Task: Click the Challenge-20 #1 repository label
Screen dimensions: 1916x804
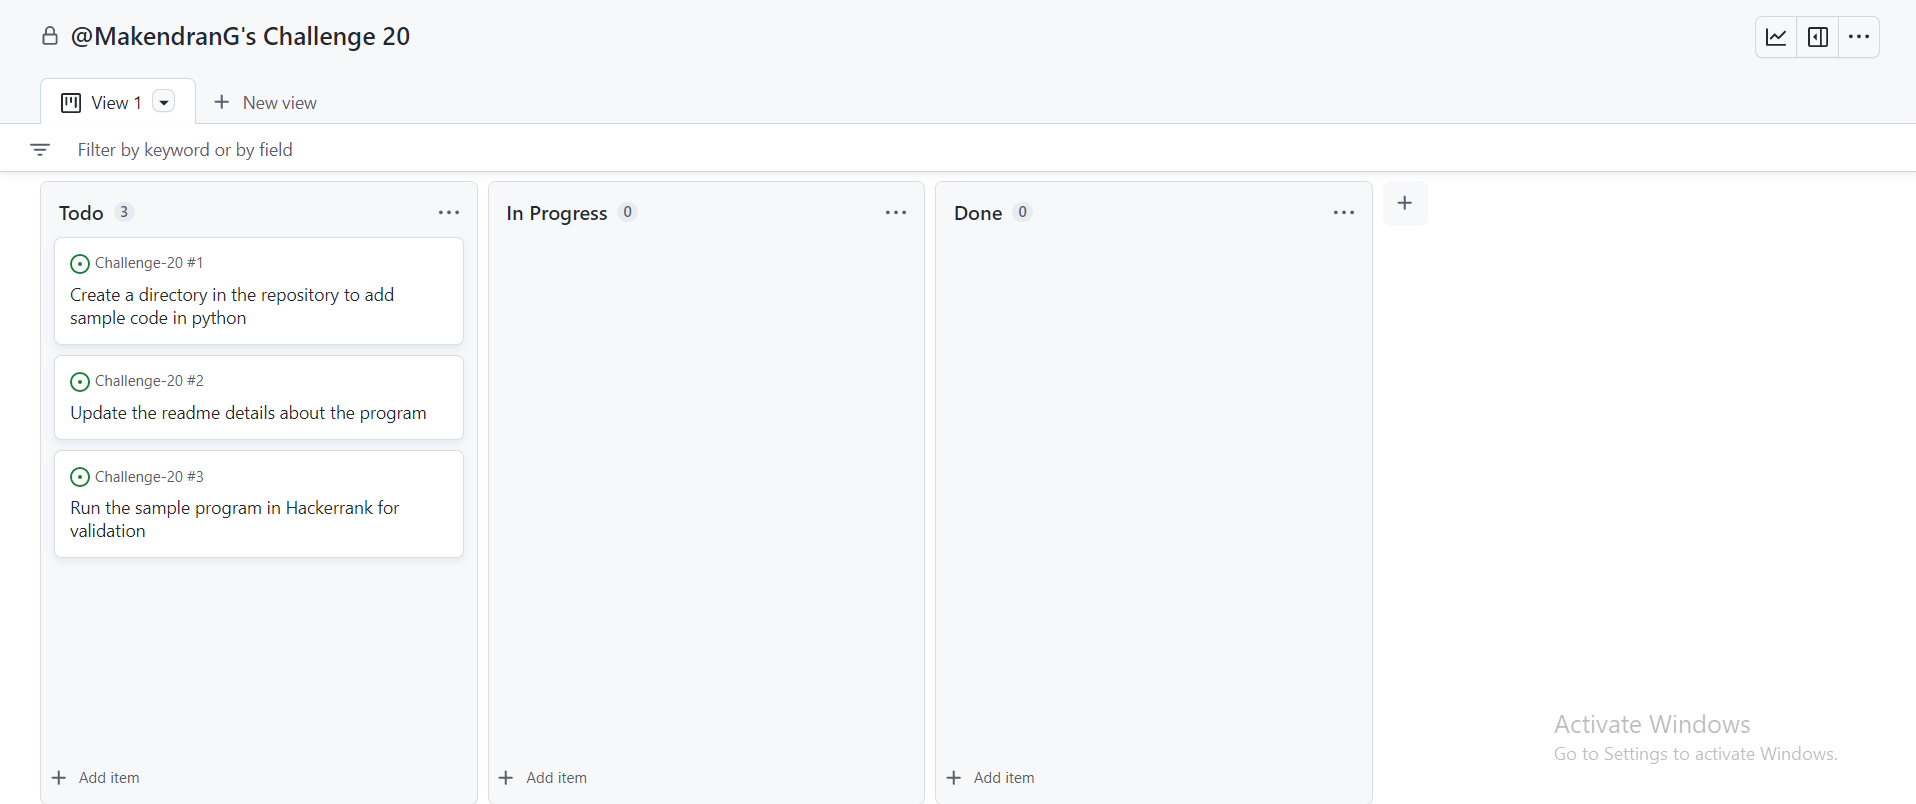Action: click(x=149, y=263)
